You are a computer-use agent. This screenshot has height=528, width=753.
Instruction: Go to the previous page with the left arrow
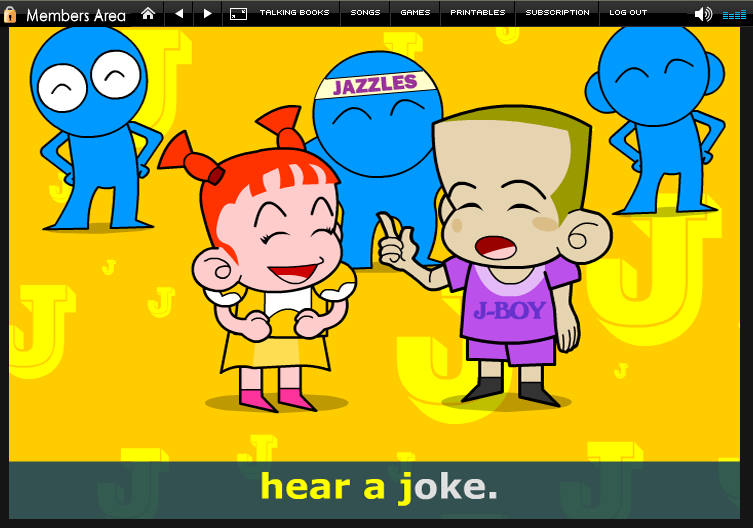pos(179,13)
